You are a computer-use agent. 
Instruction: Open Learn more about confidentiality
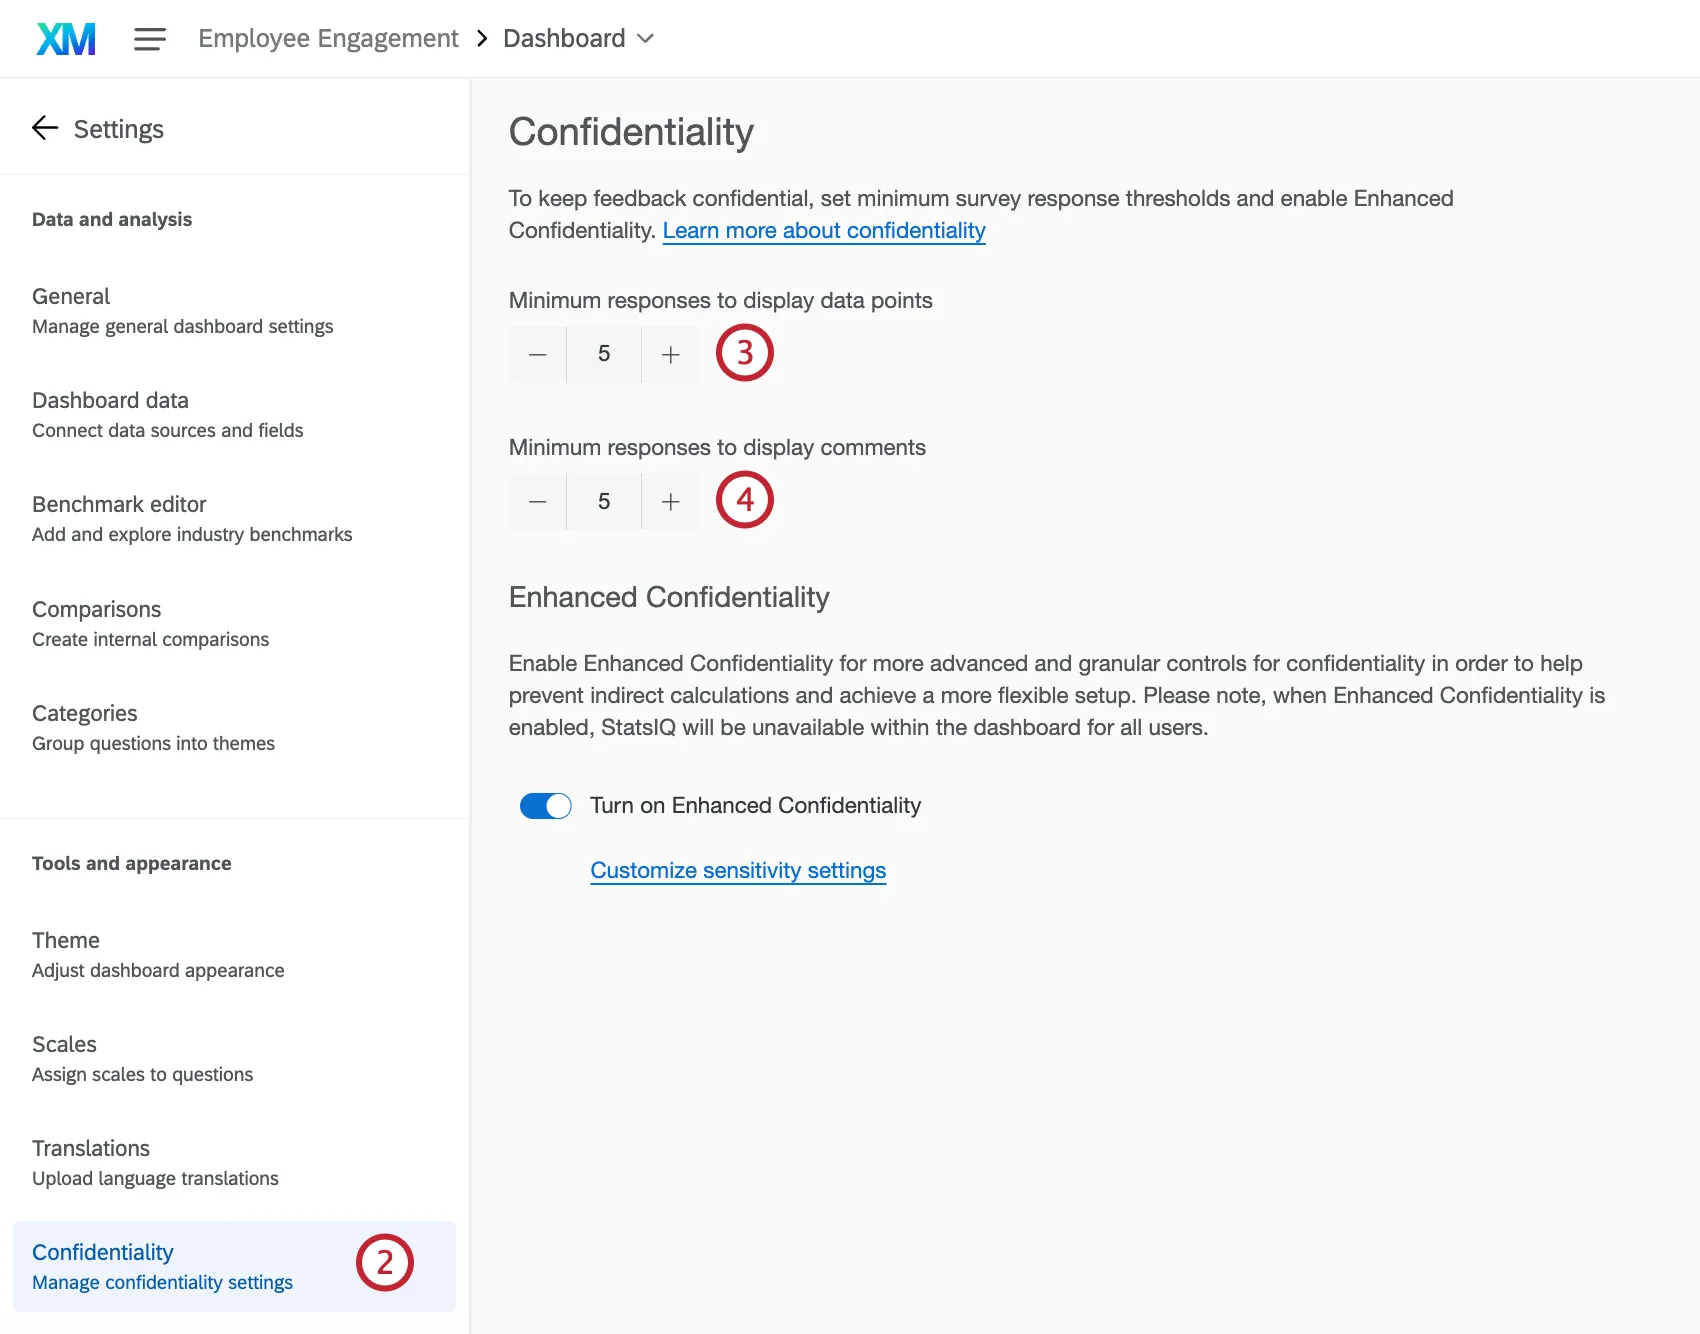pyautogui.click(x=823, y=230)
